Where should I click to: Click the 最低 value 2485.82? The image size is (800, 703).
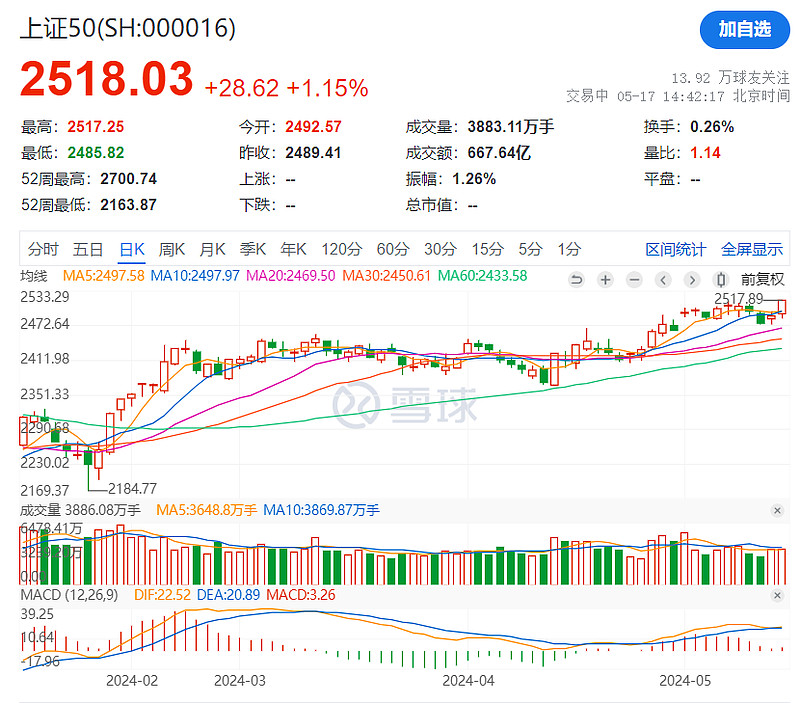tap(95, 153)
